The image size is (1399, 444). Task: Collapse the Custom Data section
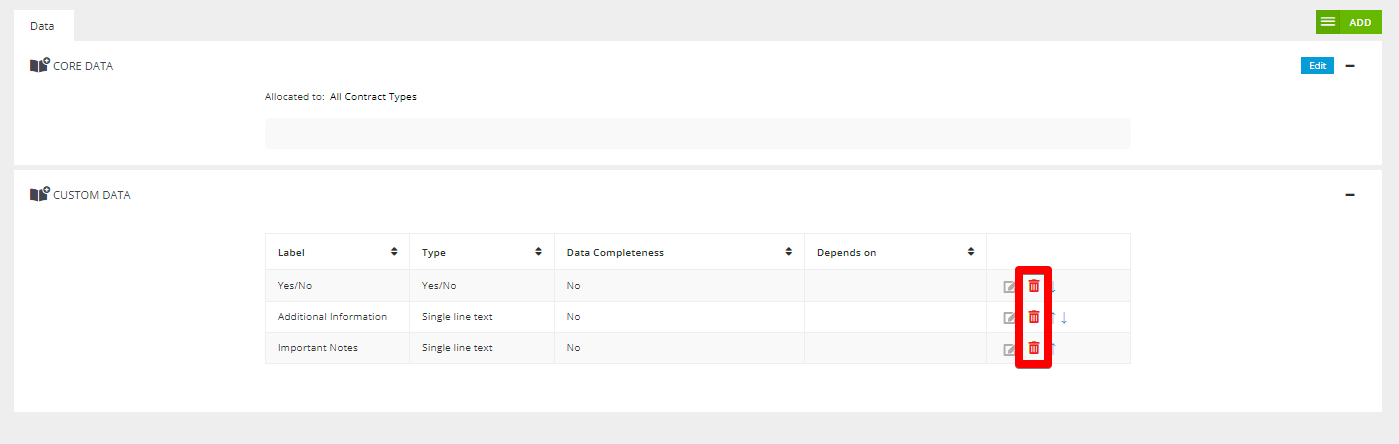pos(1350,195)
